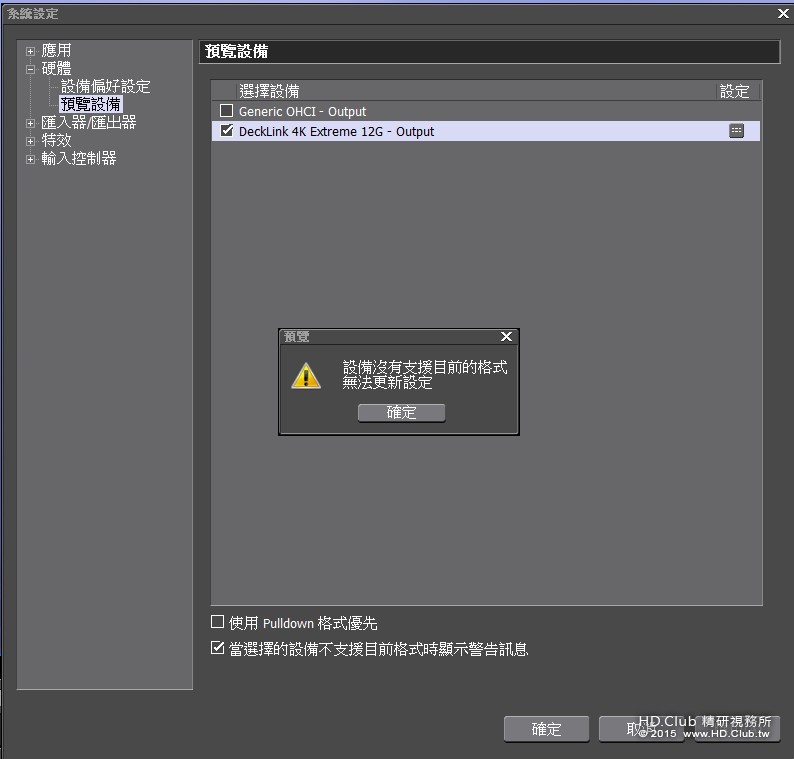Select the 輸入控制器 tree label
The image size is (794, 759).
(78, 158)
